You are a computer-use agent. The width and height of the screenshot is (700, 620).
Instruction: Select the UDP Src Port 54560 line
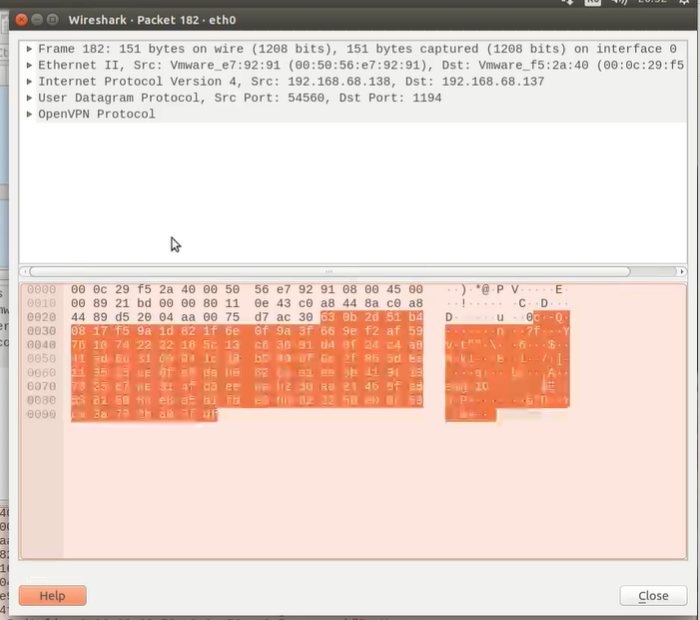point(240,98)
